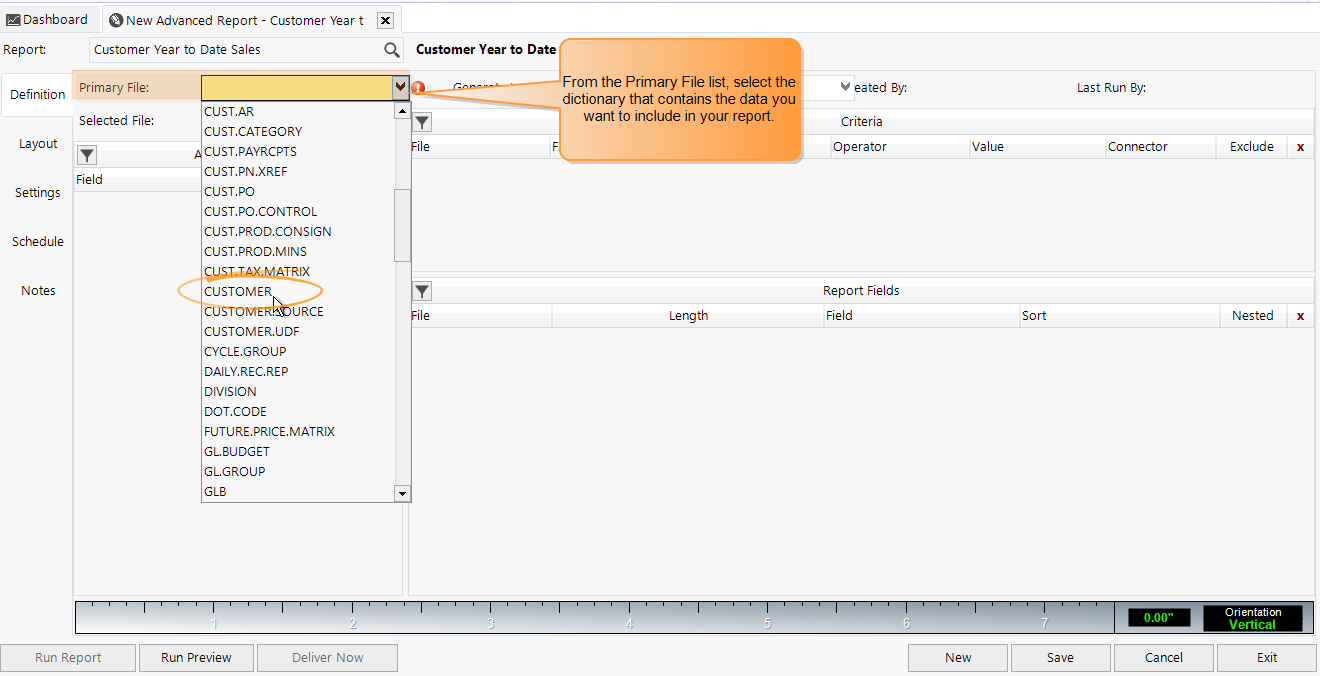
Task: Open the Primary File dropdown arrow
Action: pos(400,87)
